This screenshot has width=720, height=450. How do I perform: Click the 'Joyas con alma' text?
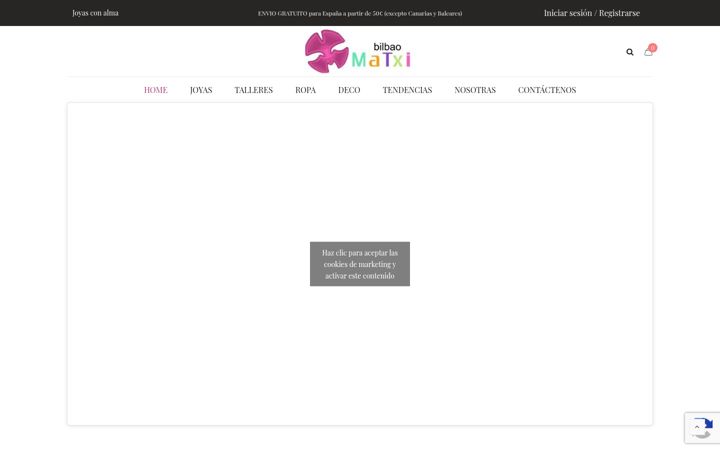(95, 13)
